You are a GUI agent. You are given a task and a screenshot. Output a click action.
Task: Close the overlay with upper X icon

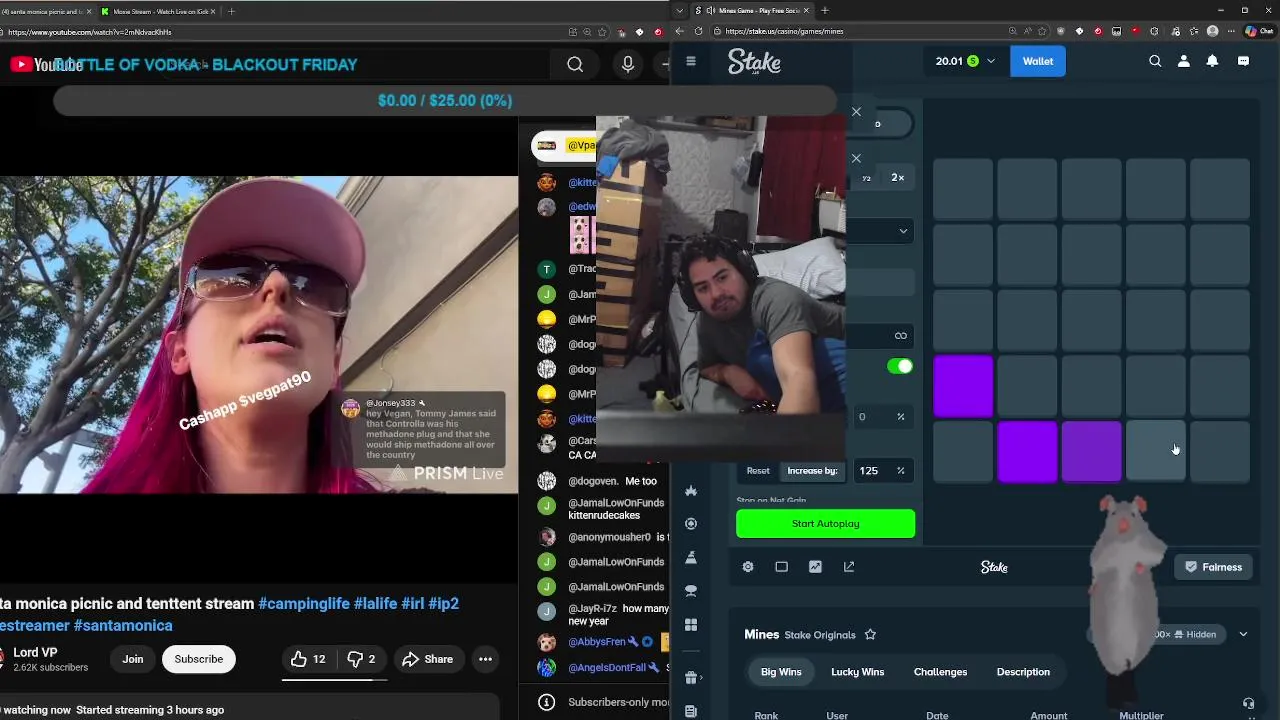[856, 112]
